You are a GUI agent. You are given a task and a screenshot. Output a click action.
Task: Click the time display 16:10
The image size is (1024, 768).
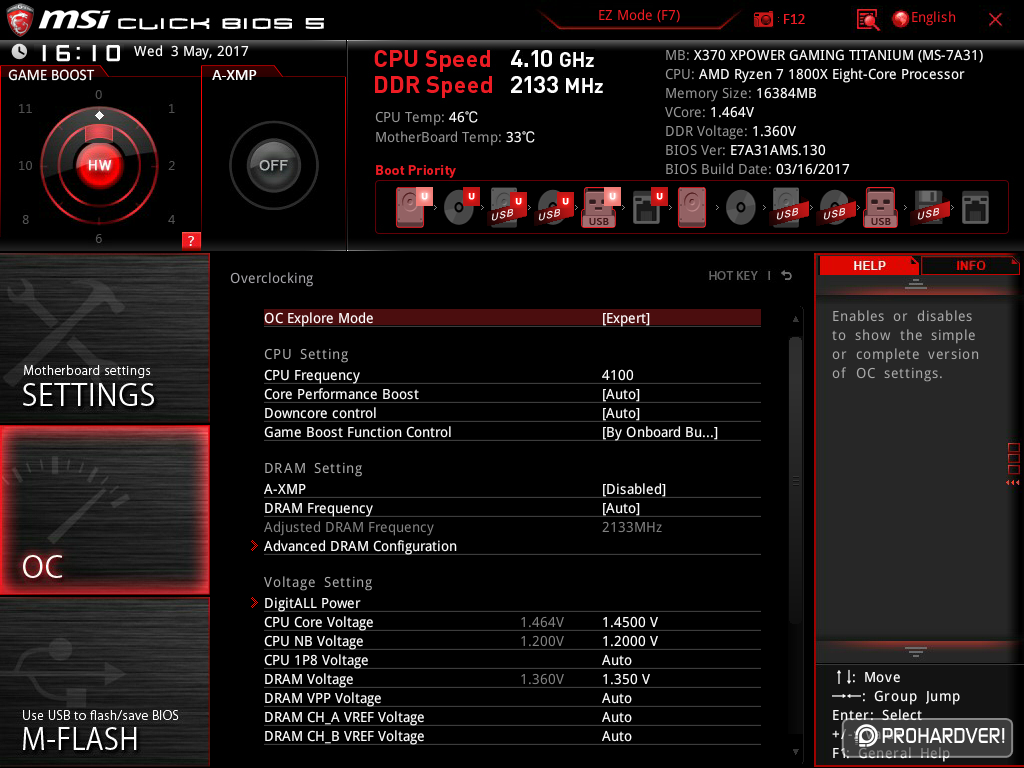point(80,52)
